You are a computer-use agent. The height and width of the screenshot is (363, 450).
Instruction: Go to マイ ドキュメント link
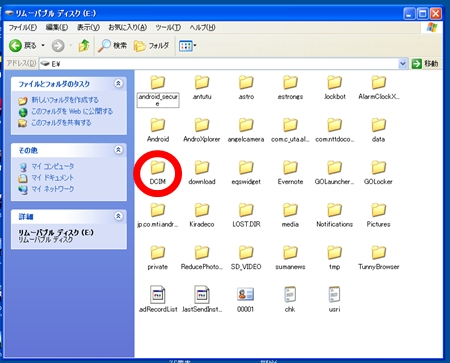[52, 178]
